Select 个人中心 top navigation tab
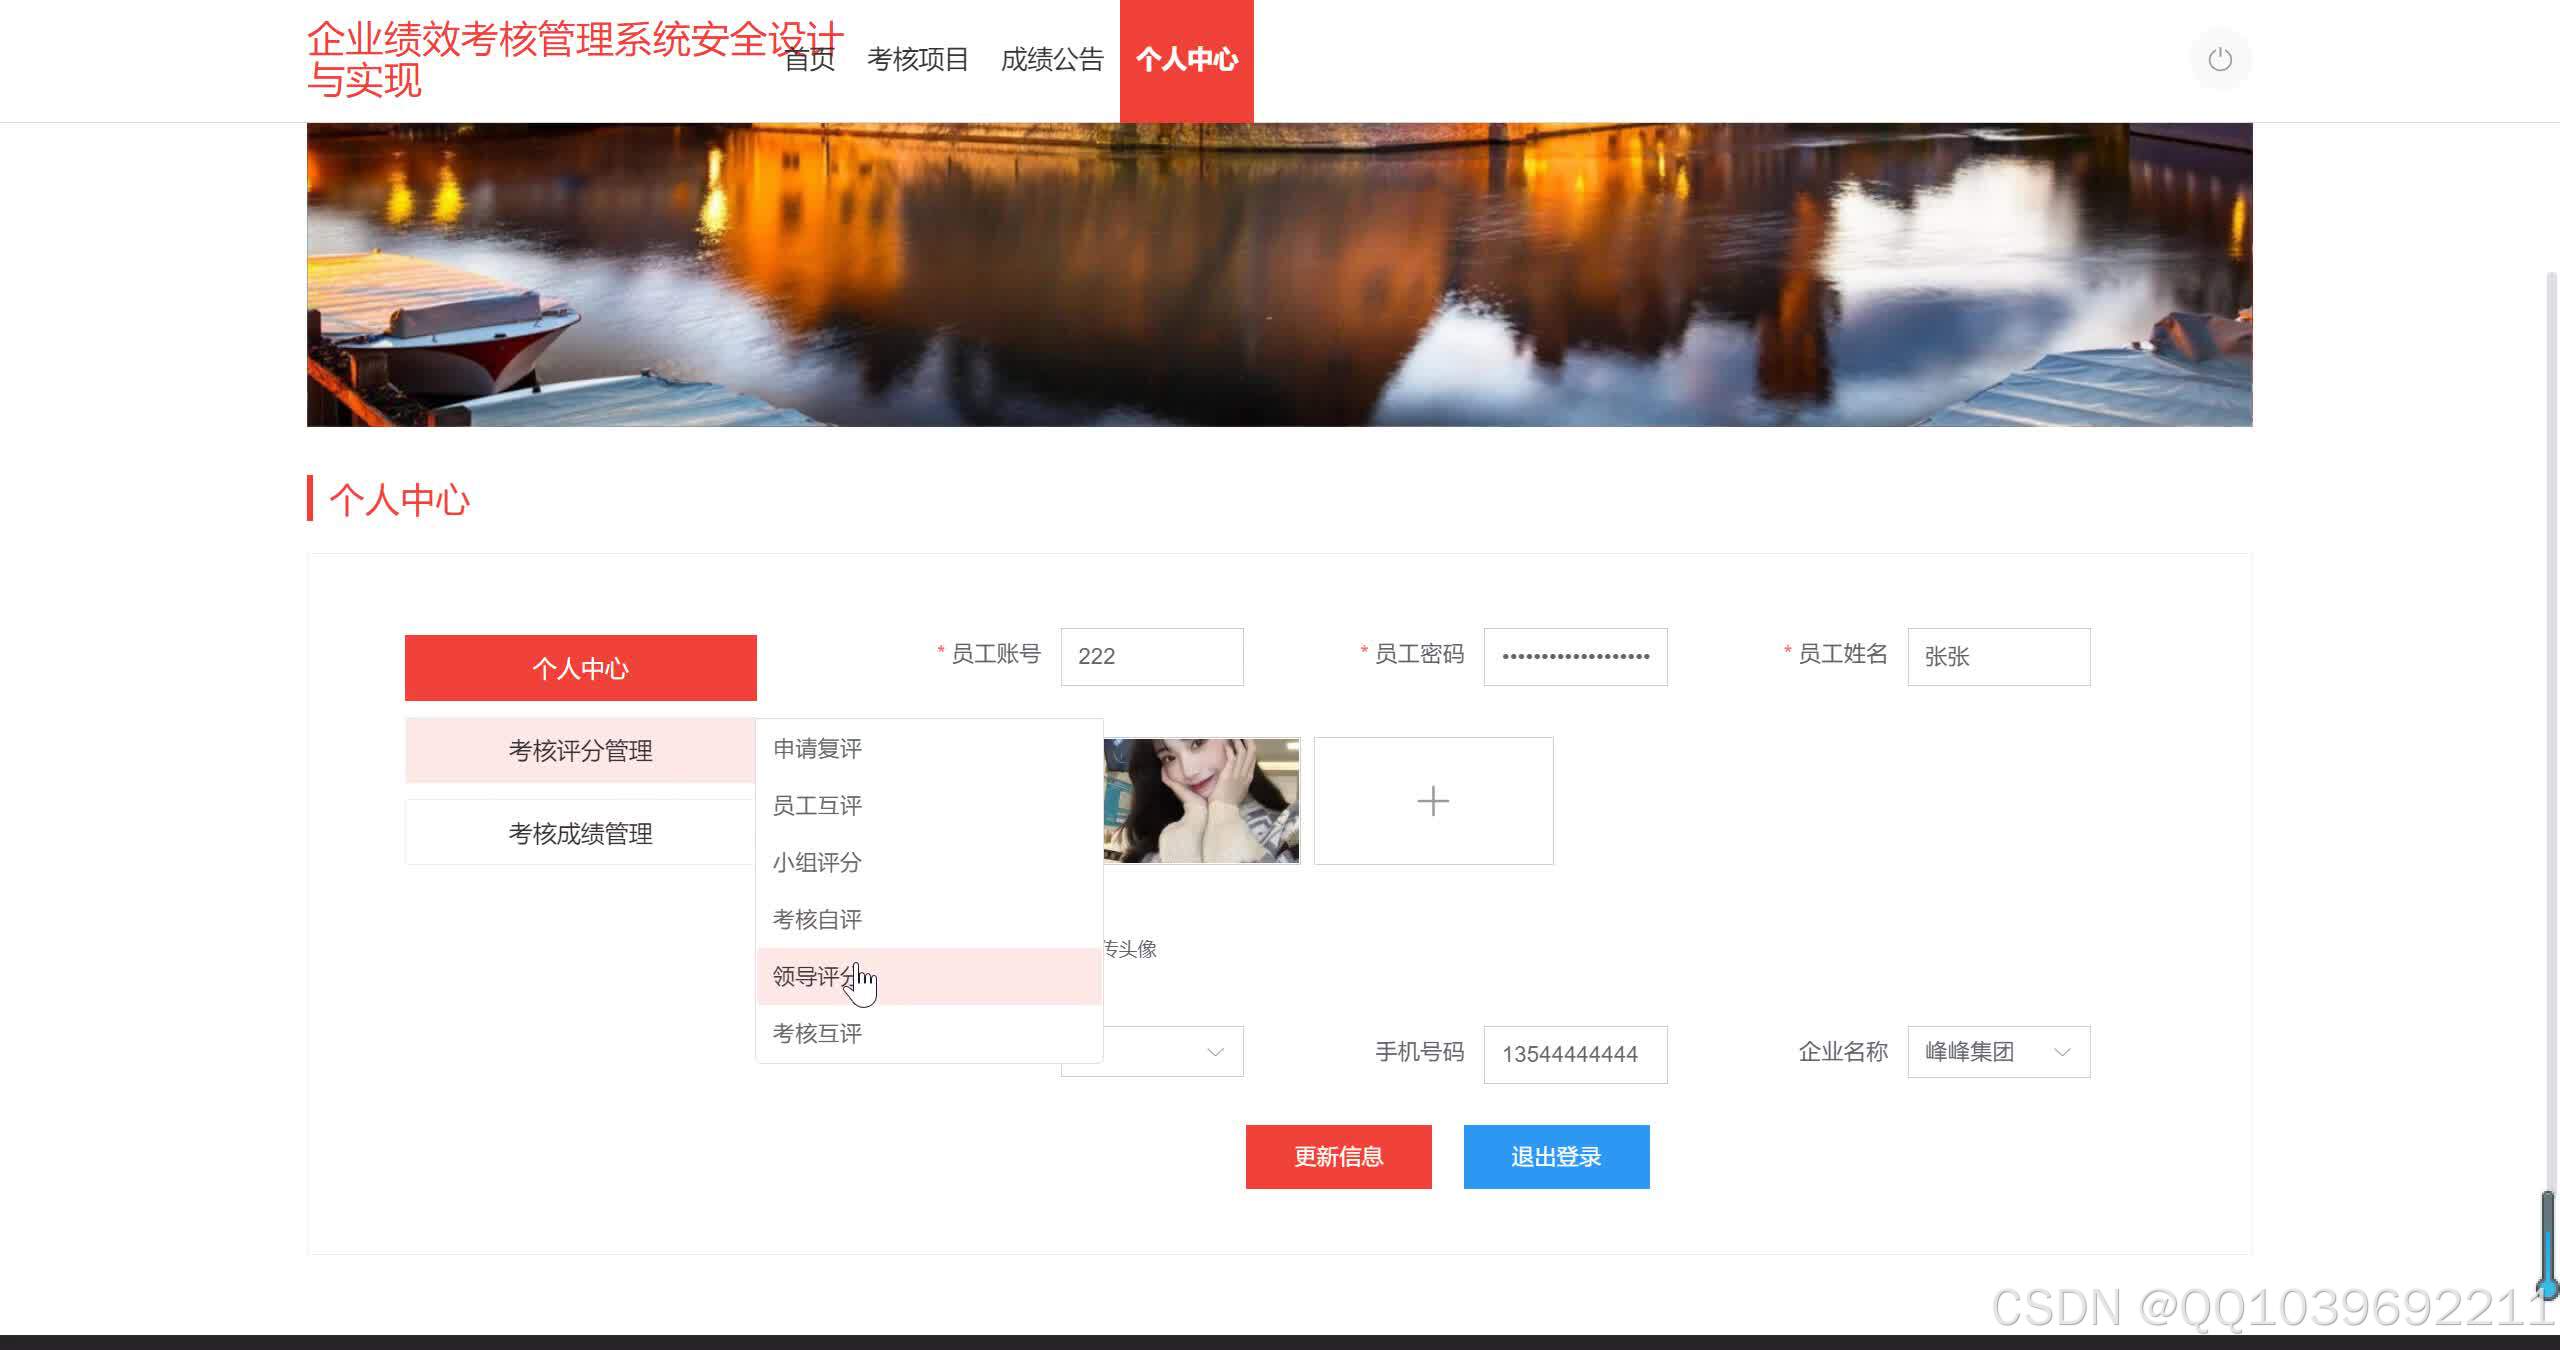Image resolution: width=2560 pixels, height=1350 pixels. tap(1186, 60)
